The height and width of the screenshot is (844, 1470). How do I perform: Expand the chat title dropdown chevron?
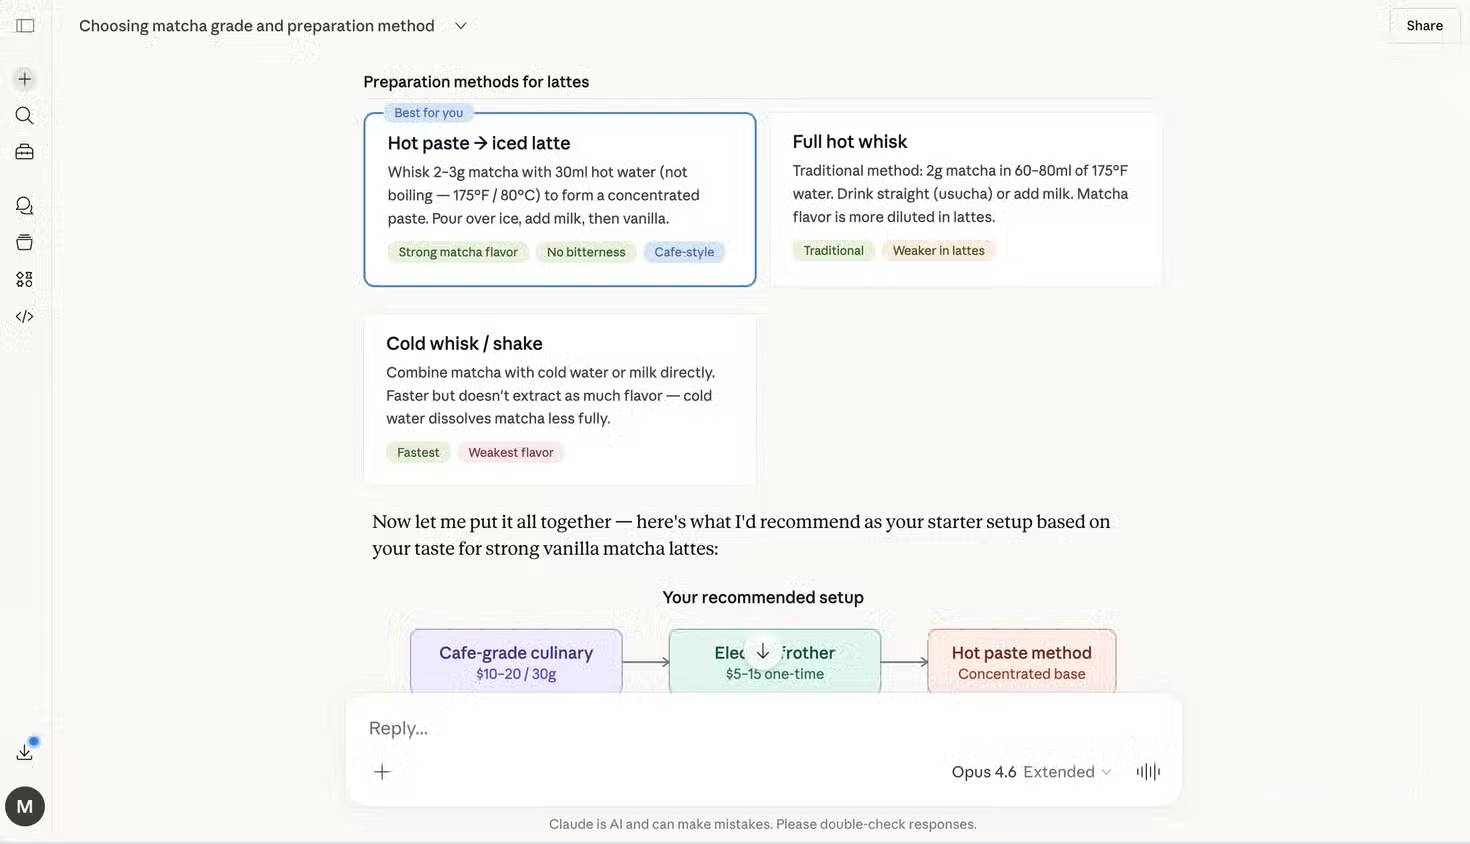click(461, 26)
